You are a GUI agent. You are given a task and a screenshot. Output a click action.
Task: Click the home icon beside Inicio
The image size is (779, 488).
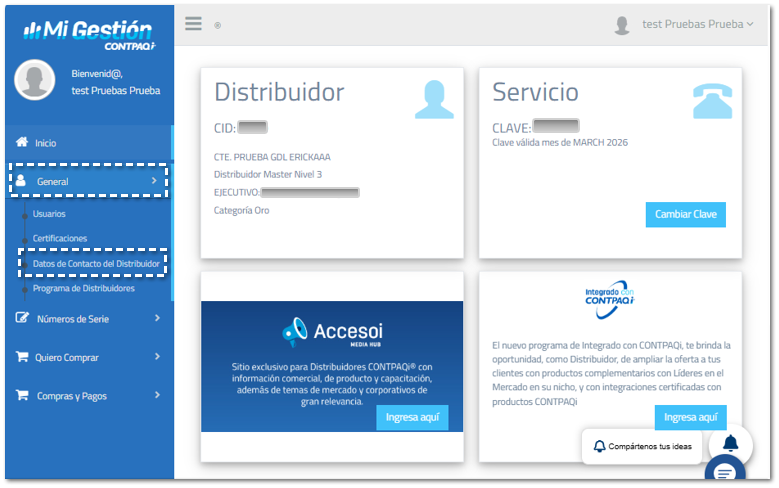(22, 142)
